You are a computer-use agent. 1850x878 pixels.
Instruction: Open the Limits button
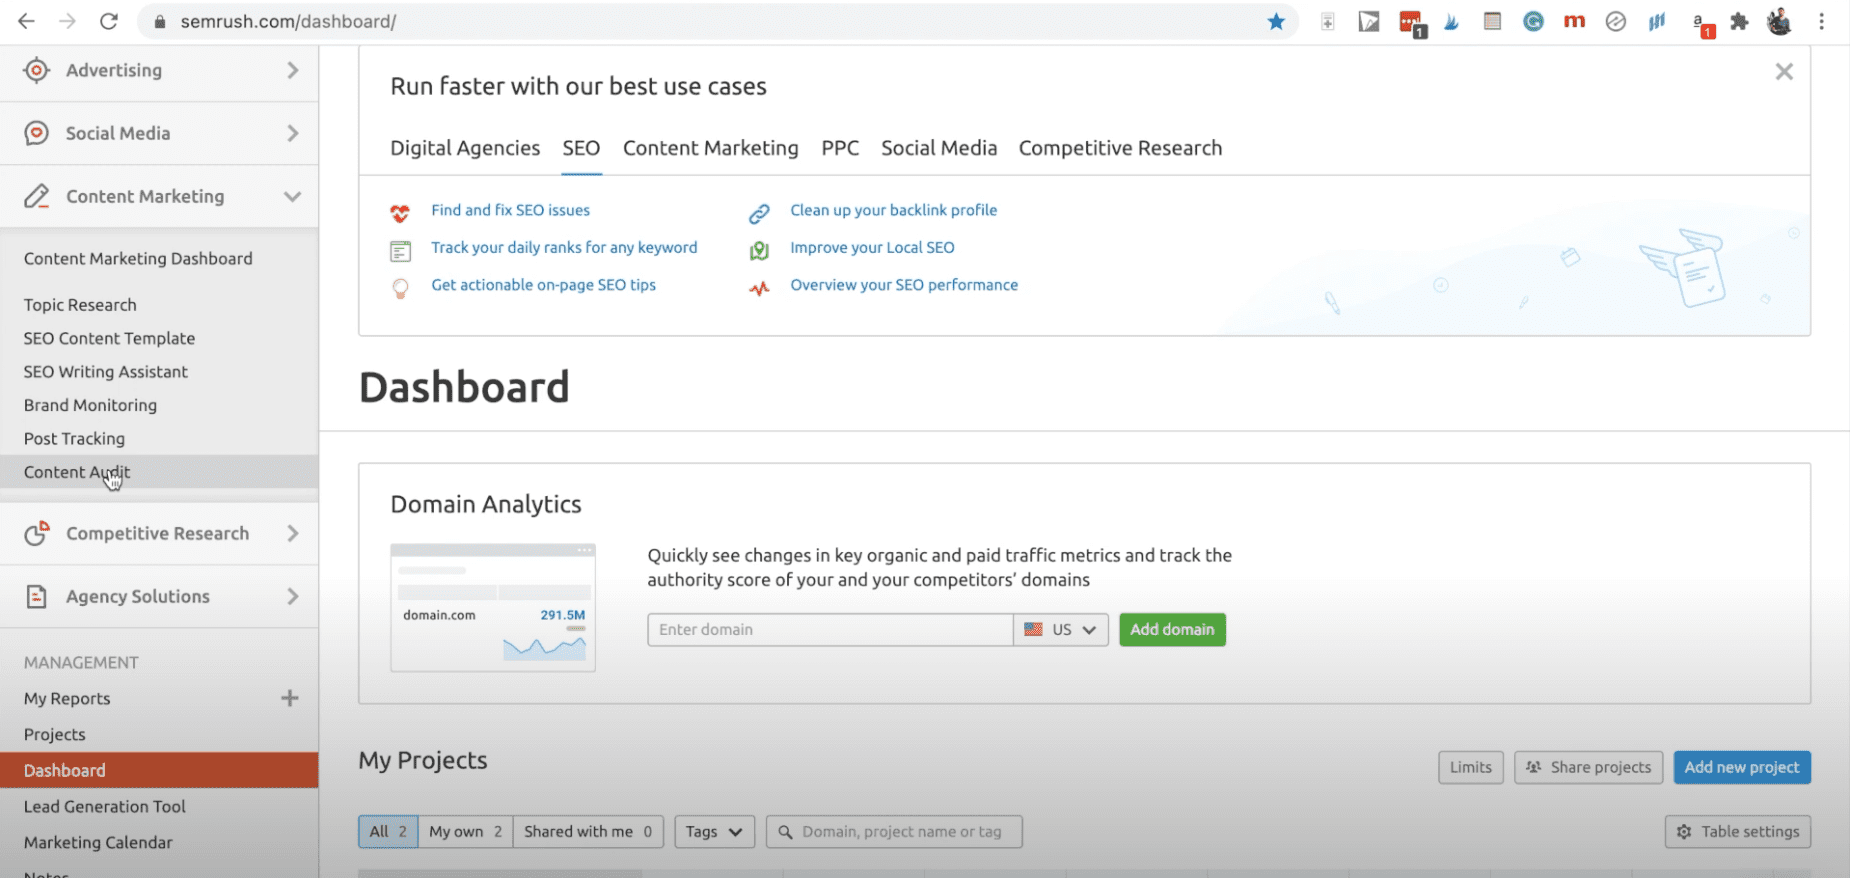[1471, 768]
